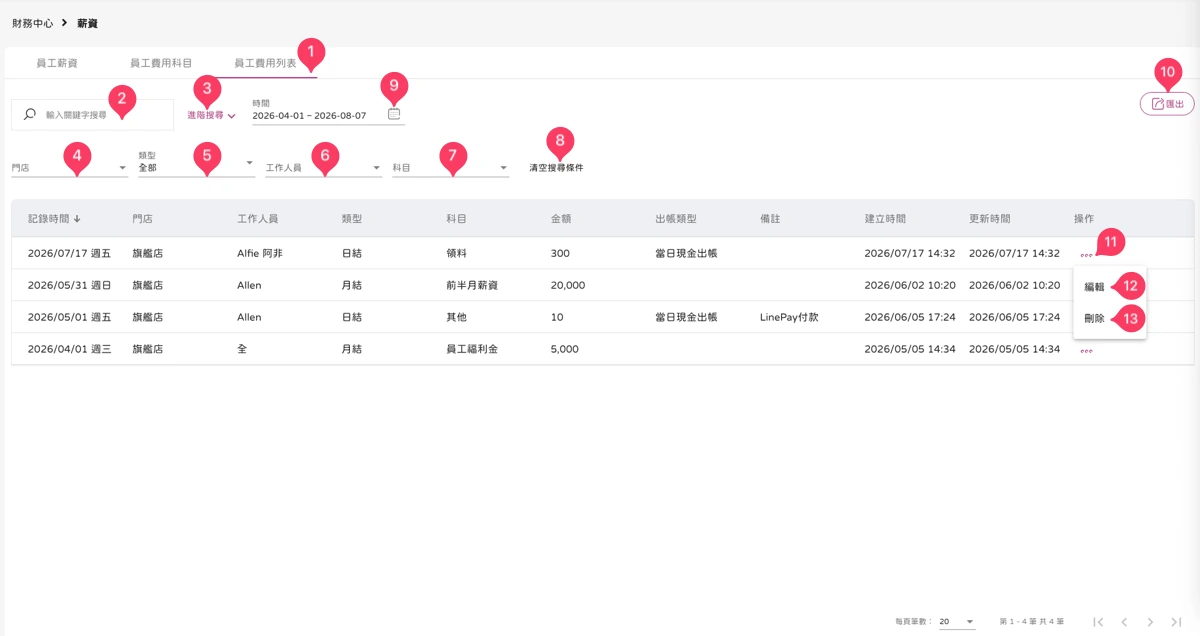1200x636 pixels.
Task: Open the more-actions dots for the 2026/07/17 row
Action: click(x=1086, y=254)
